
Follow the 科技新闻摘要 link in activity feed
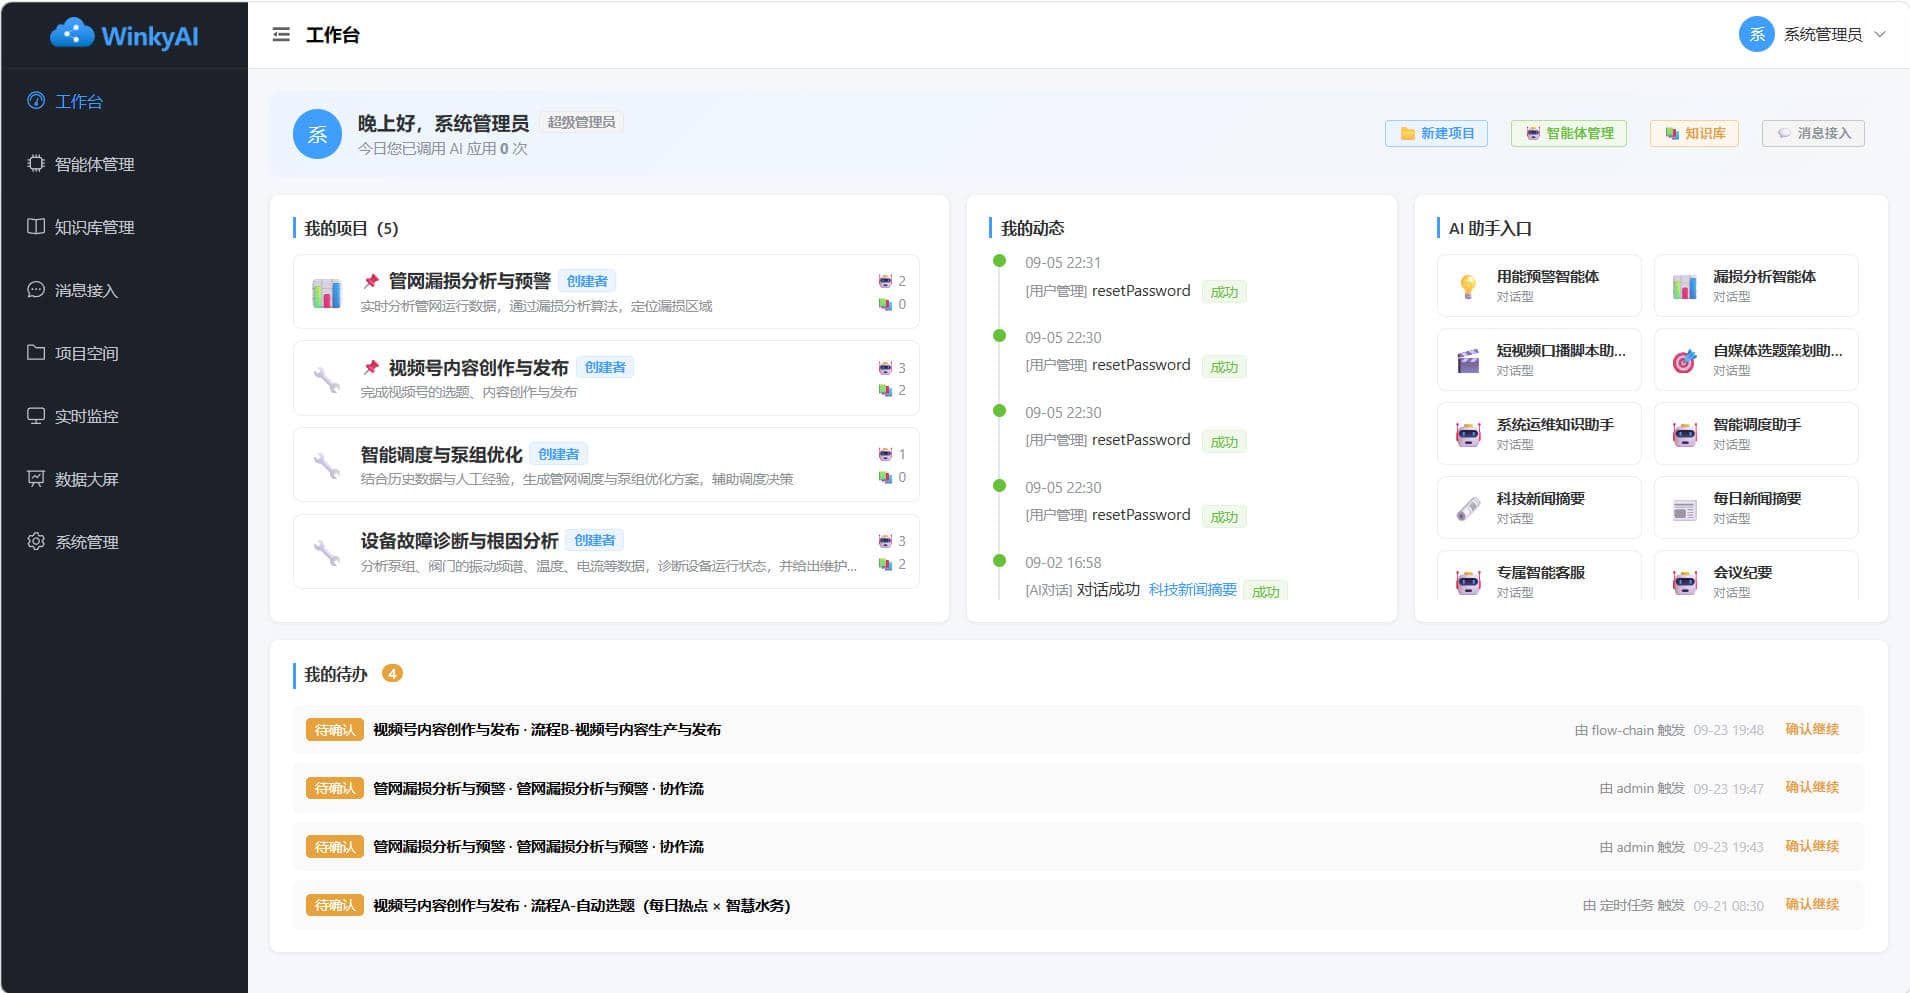[x=1192, y=590]
